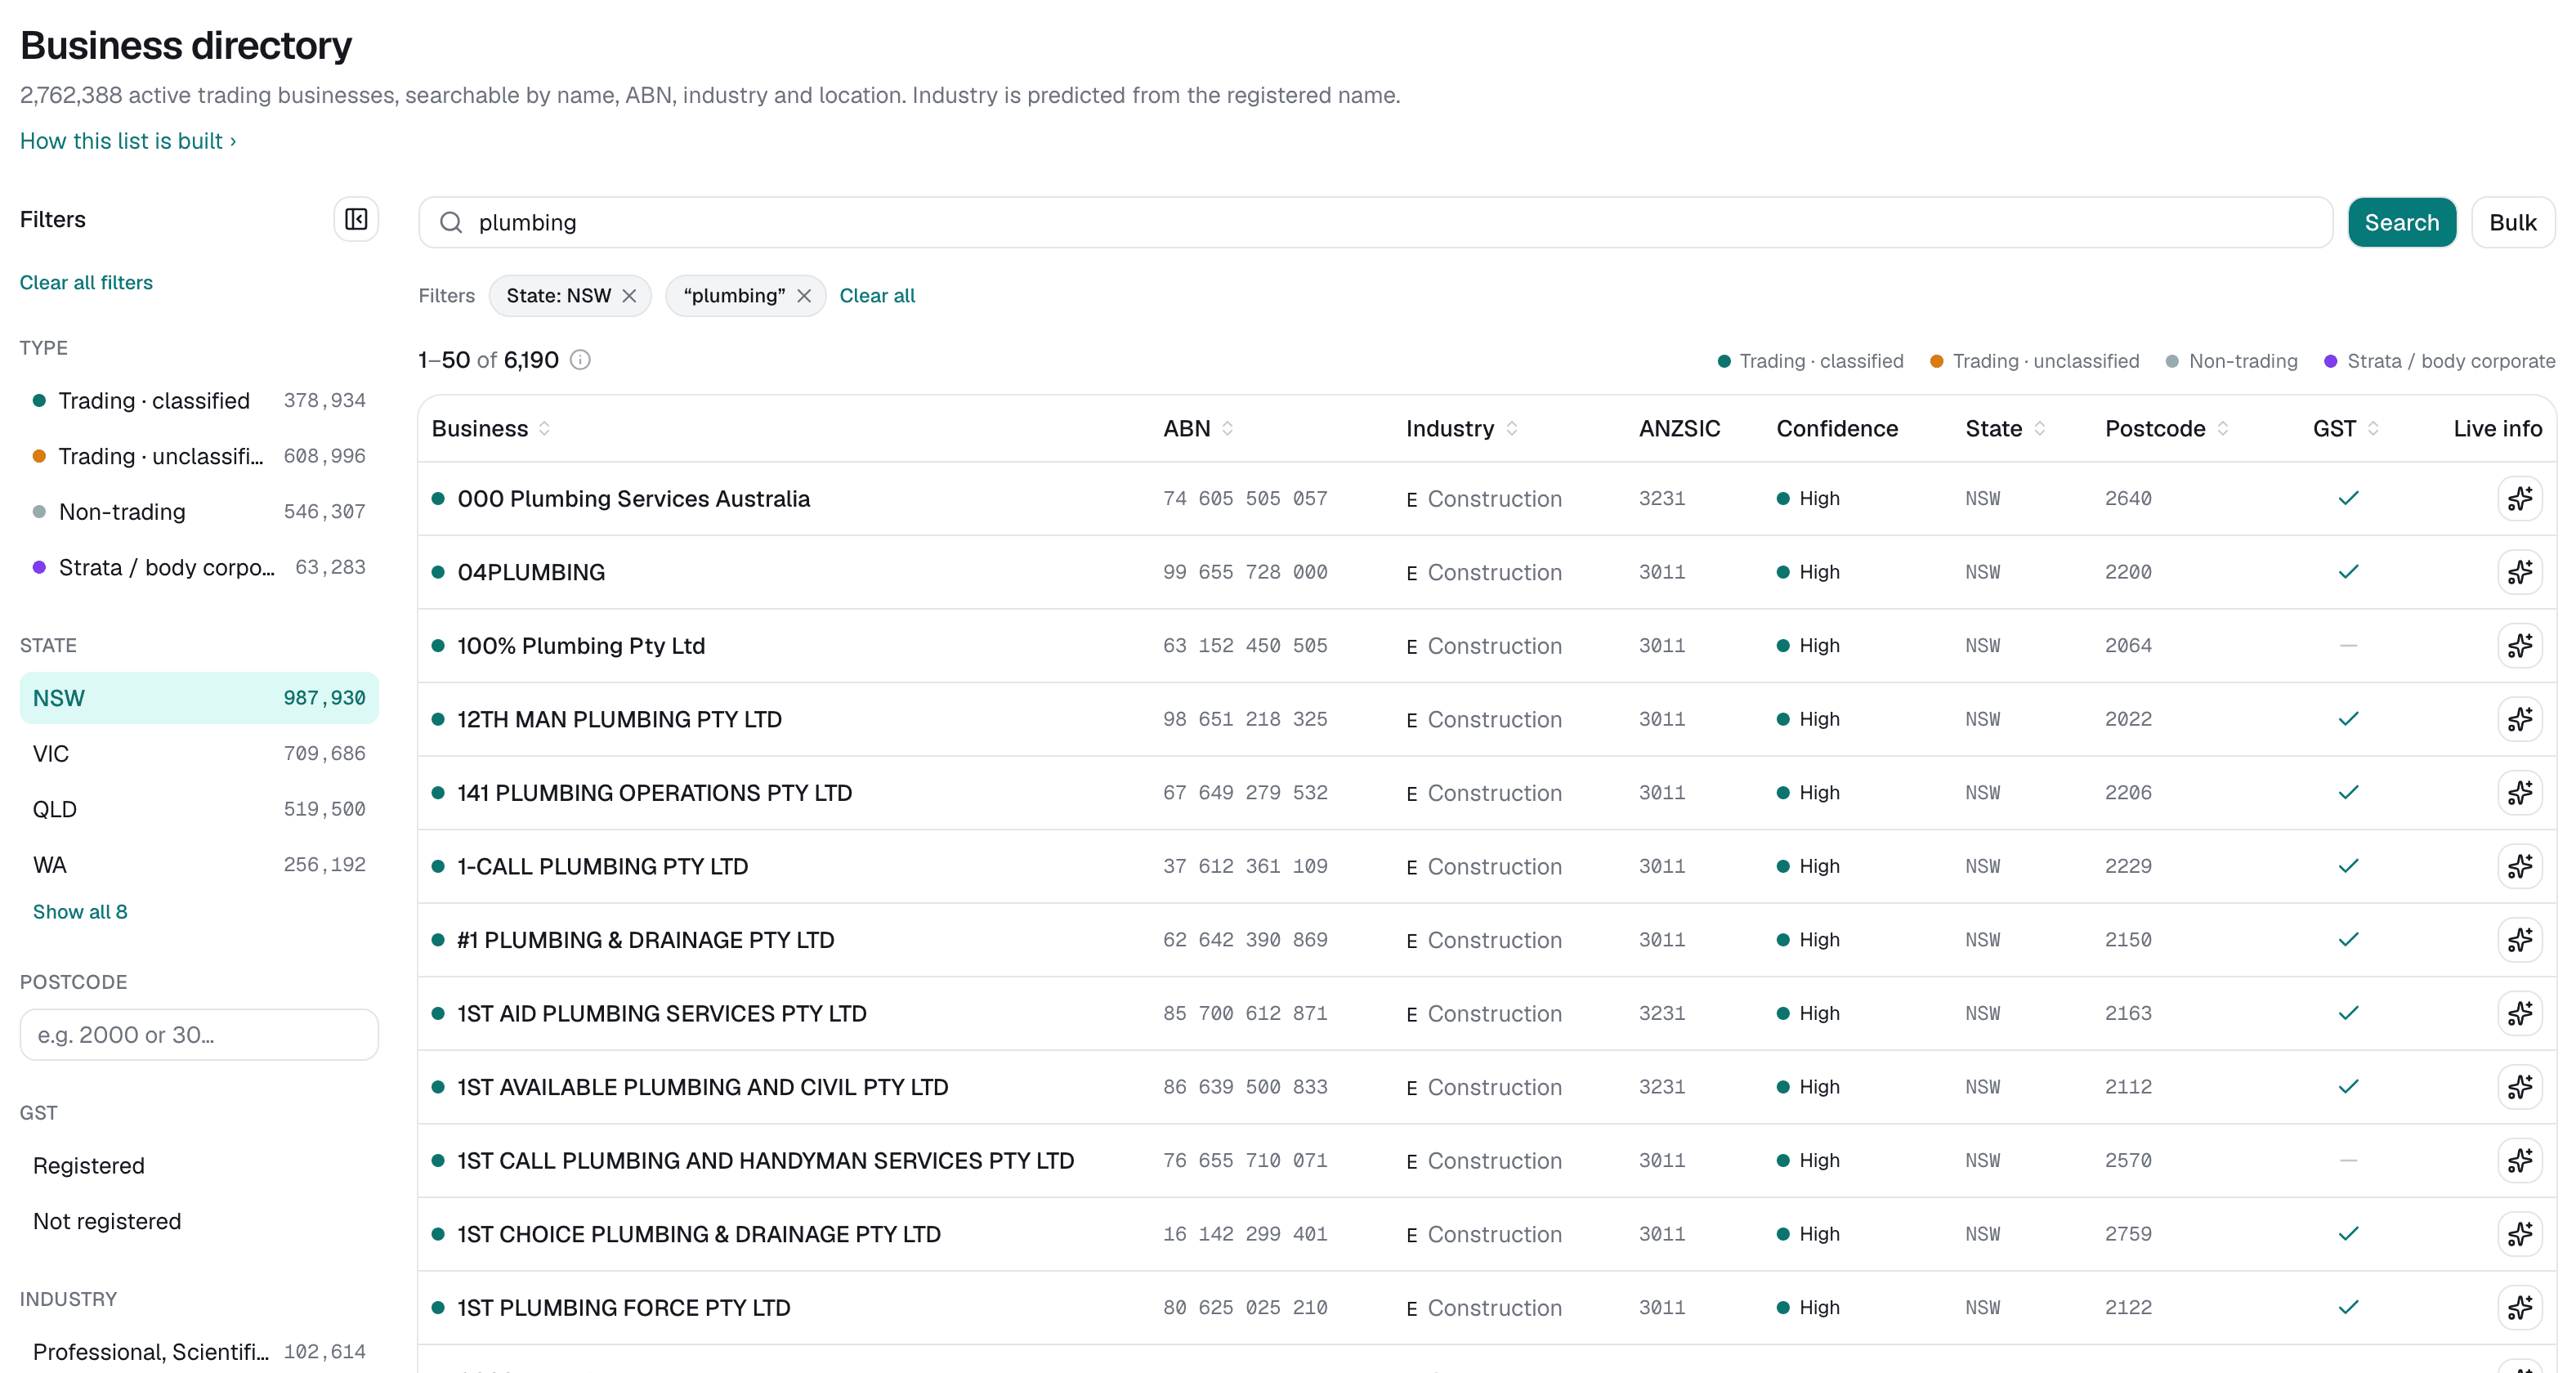Sort table by State column

point(2005,429)
